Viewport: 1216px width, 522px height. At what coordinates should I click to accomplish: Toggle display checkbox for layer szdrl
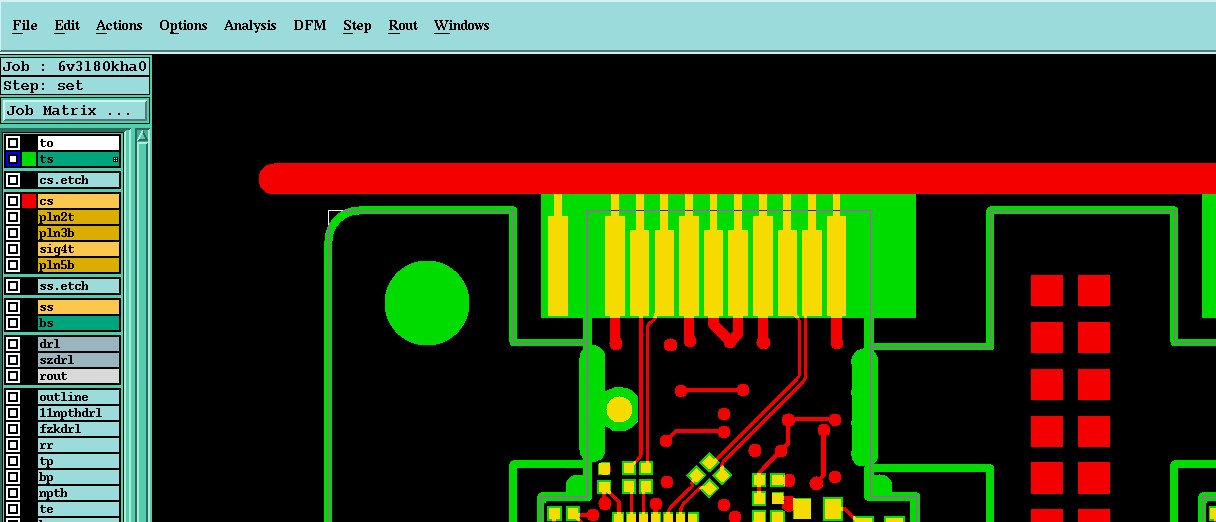point(13,360)
